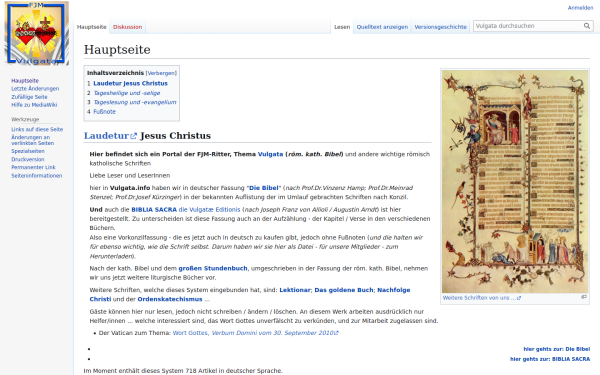Click hier gehts zur: BIBLIA SACRA
This screenshot has height=375, width=600.
coord(550,359)
